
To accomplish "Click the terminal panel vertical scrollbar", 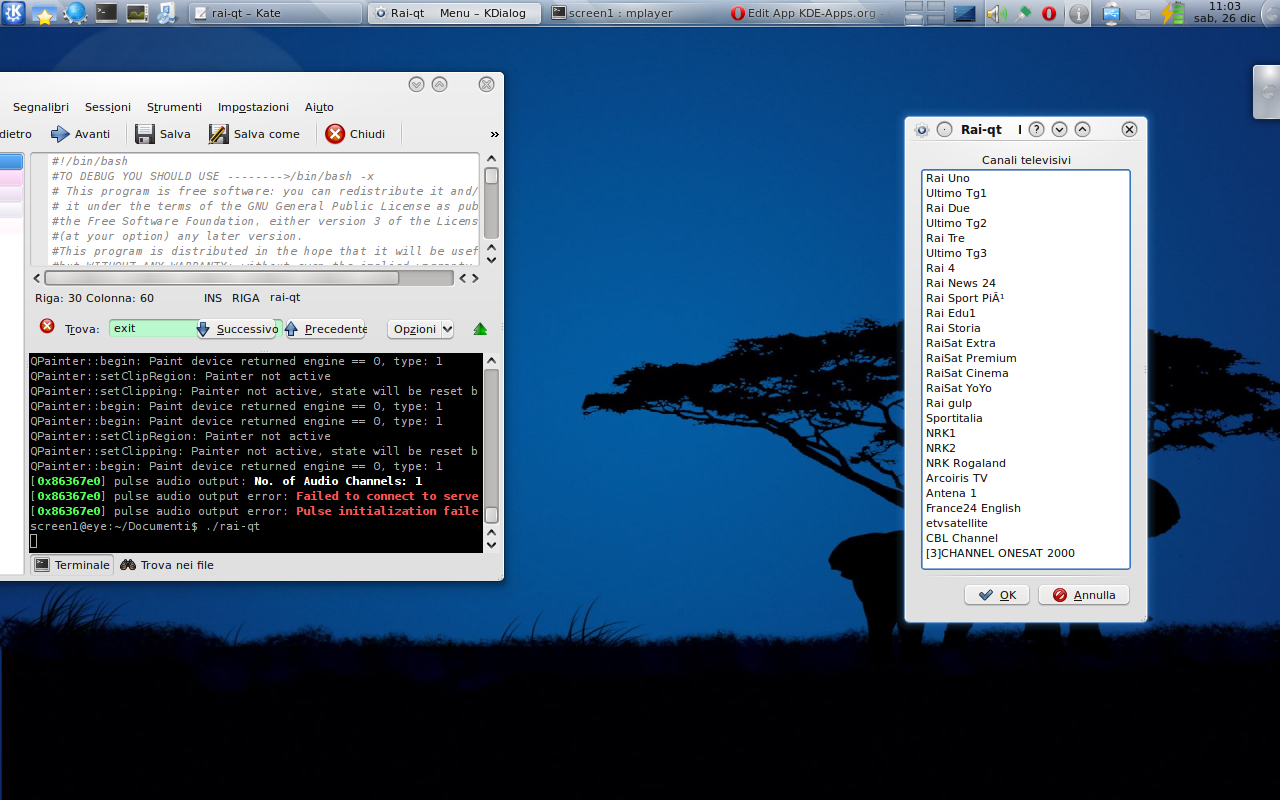I will pos(491,445).
